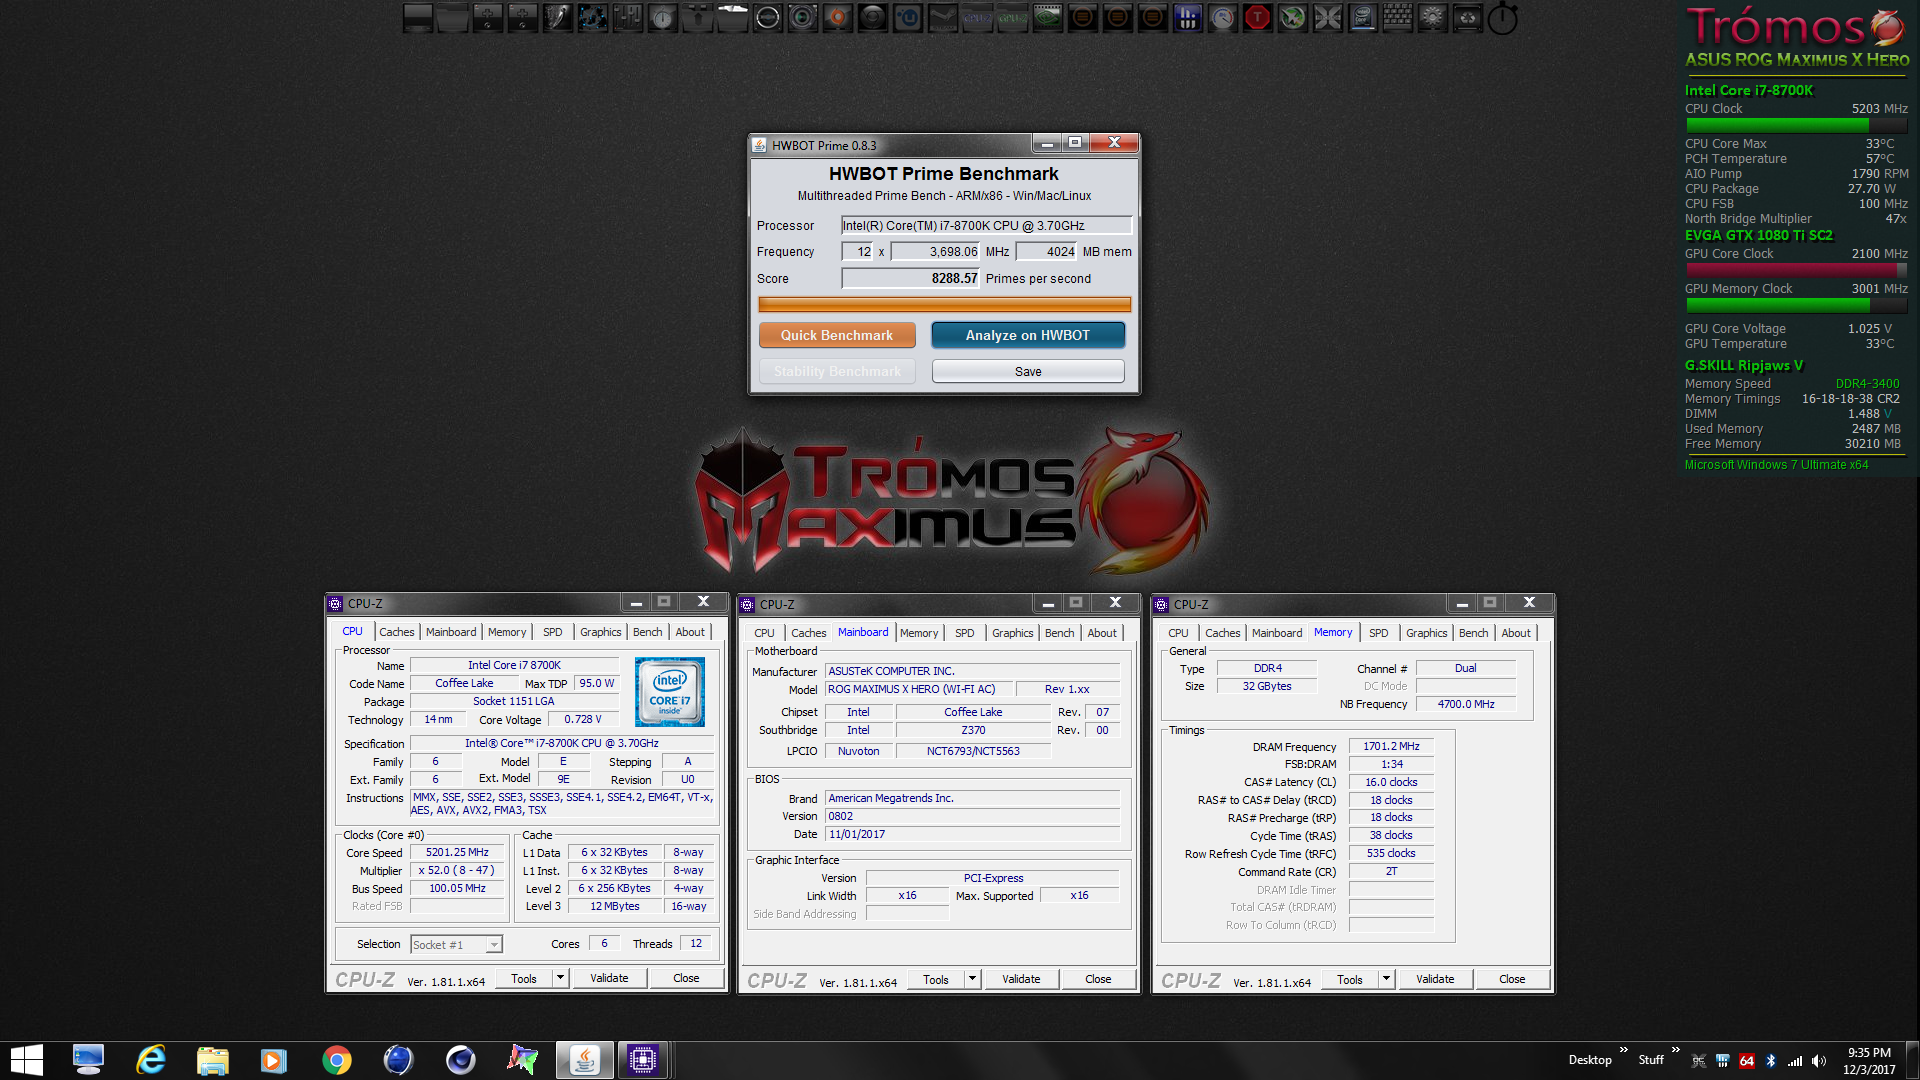Click NB Frequency value 4700.0 MHz

tap(1466, 705)
